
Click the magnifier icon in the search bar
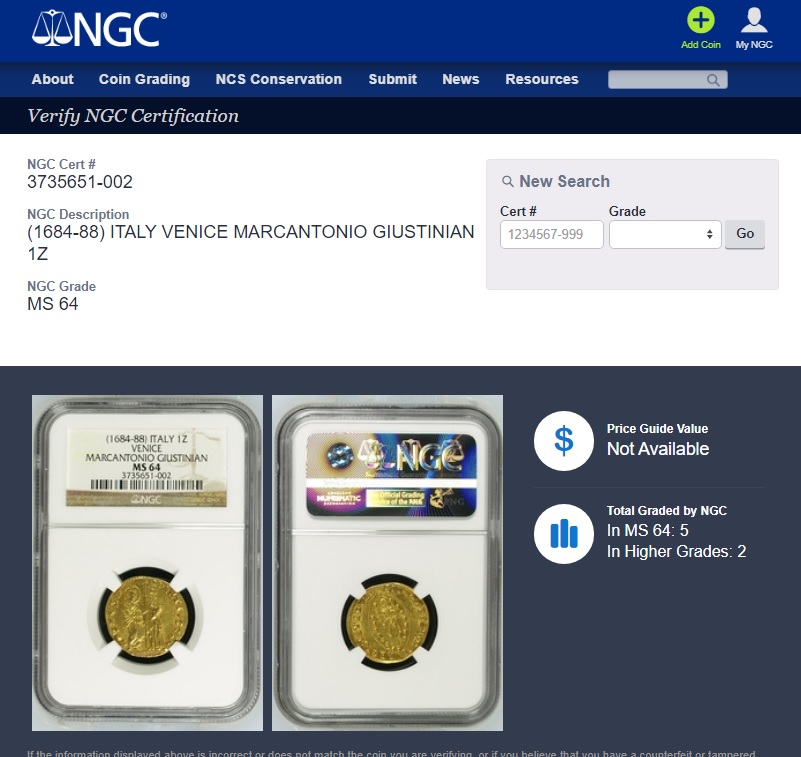click(713, 80)
